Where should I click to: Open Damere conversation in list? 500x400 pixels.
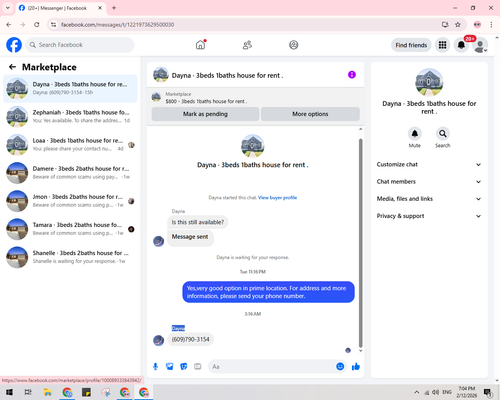[70, 173]
